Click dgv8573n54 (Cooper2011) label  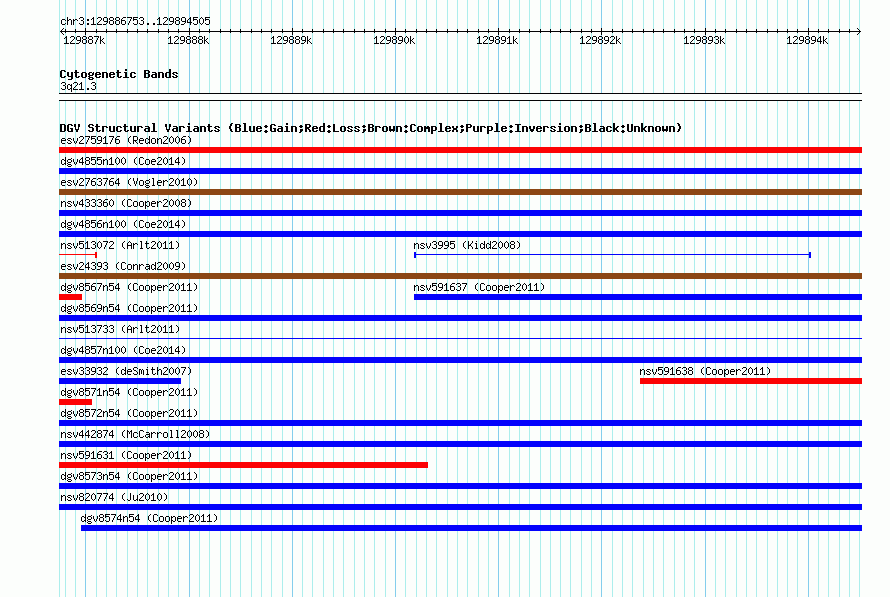(129, 476)
